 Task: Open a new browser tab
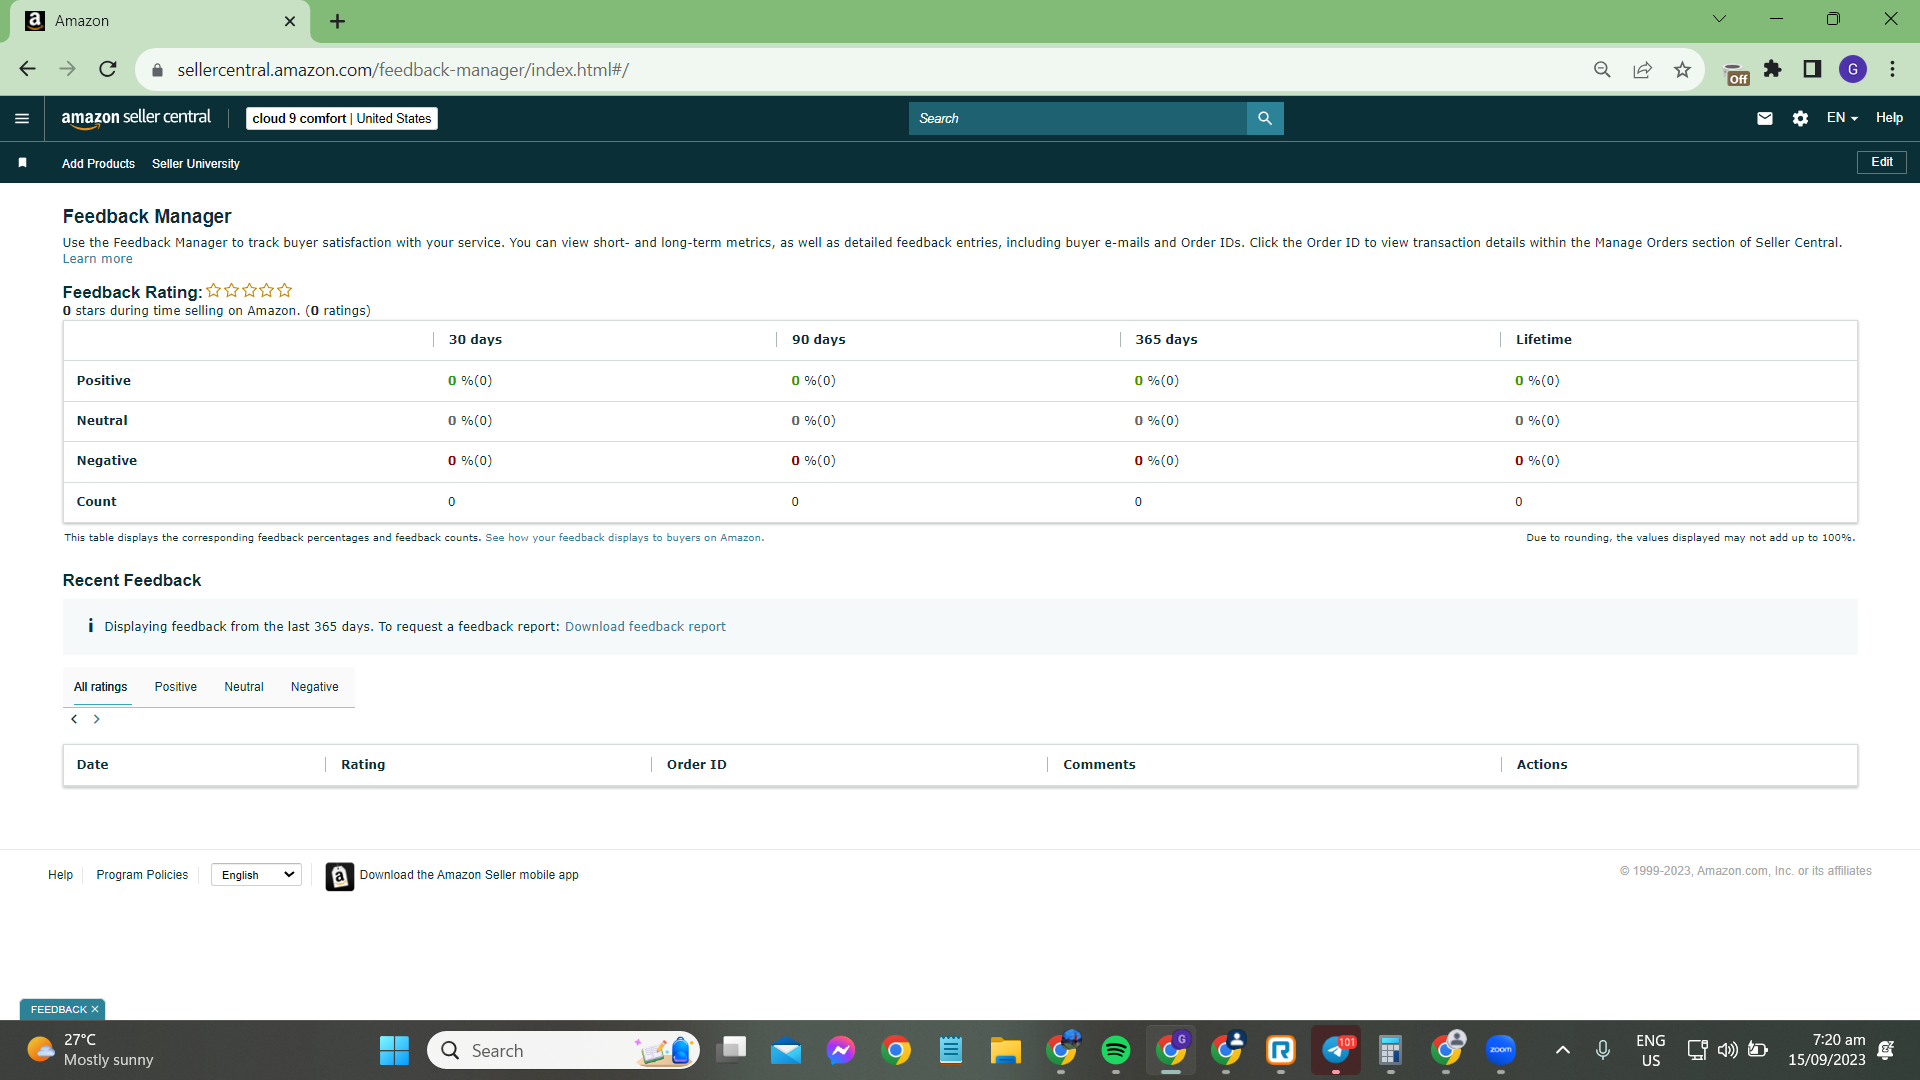[x=338, y=21]
